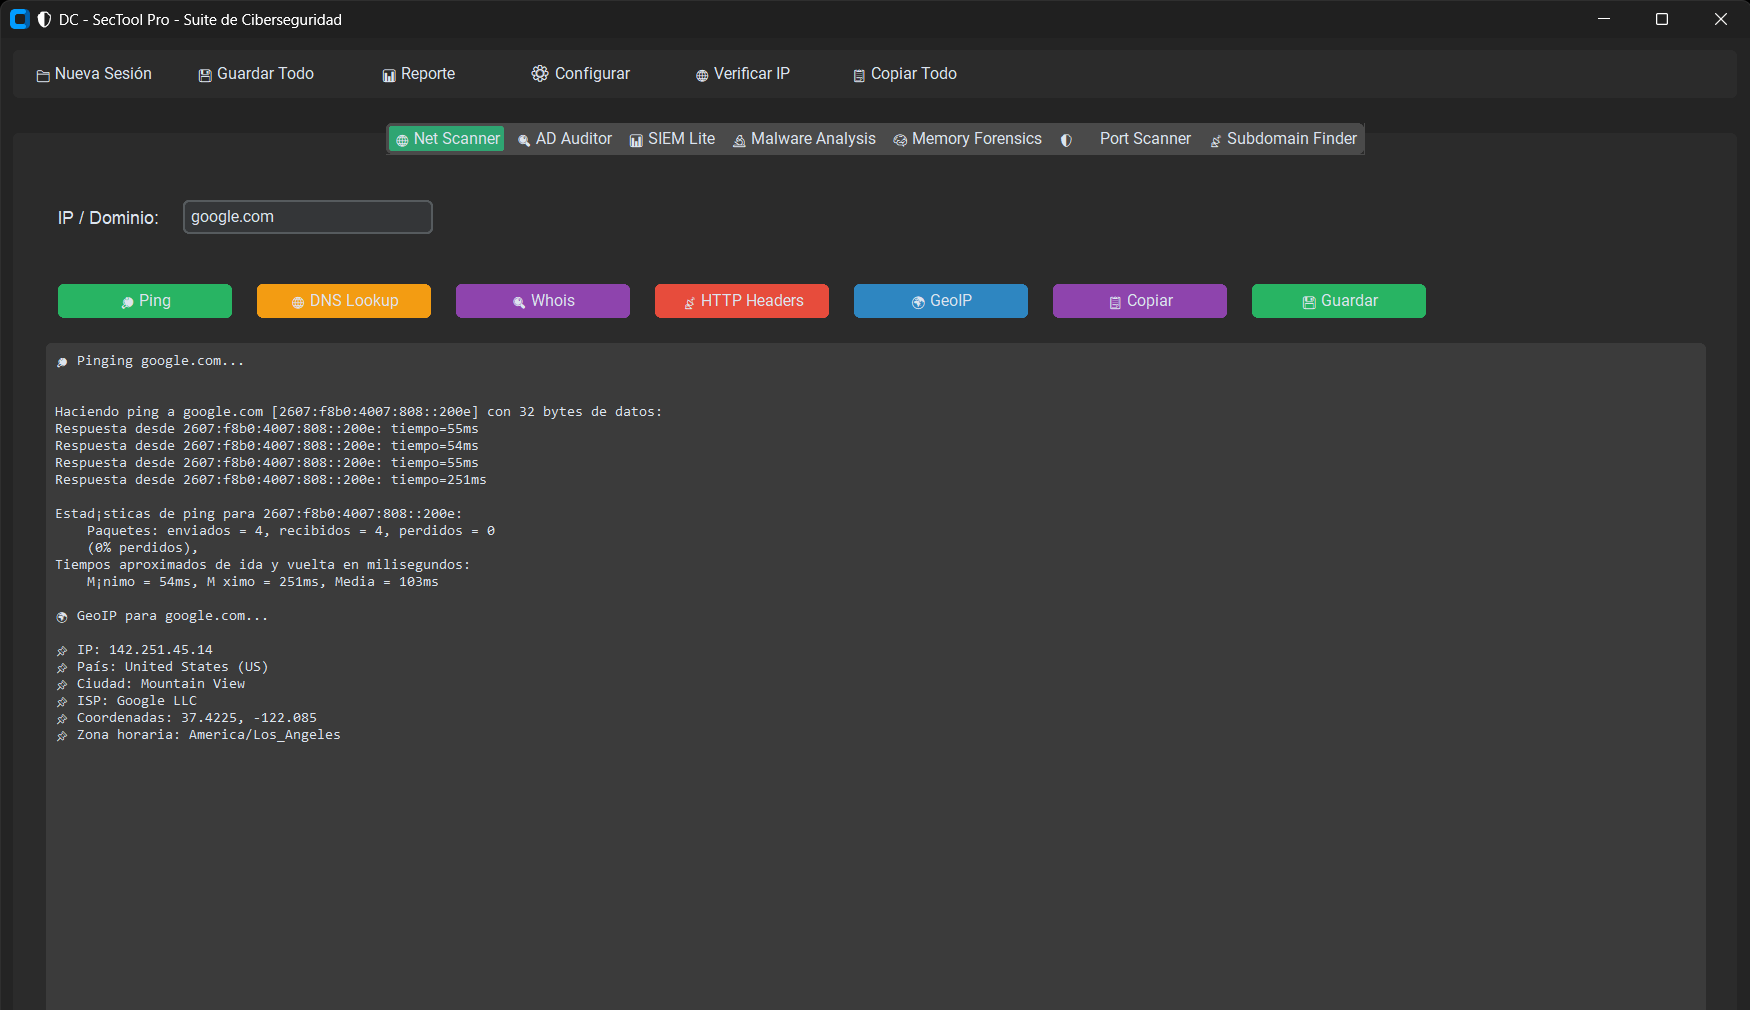Click the chart icon beside Reporte
1750x1010 pixels.
(389, 76)
